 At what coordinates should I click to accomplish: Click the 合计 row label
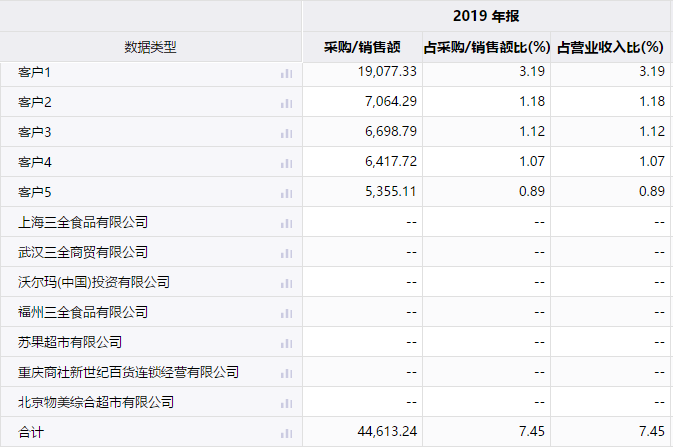tap(31, 432)
